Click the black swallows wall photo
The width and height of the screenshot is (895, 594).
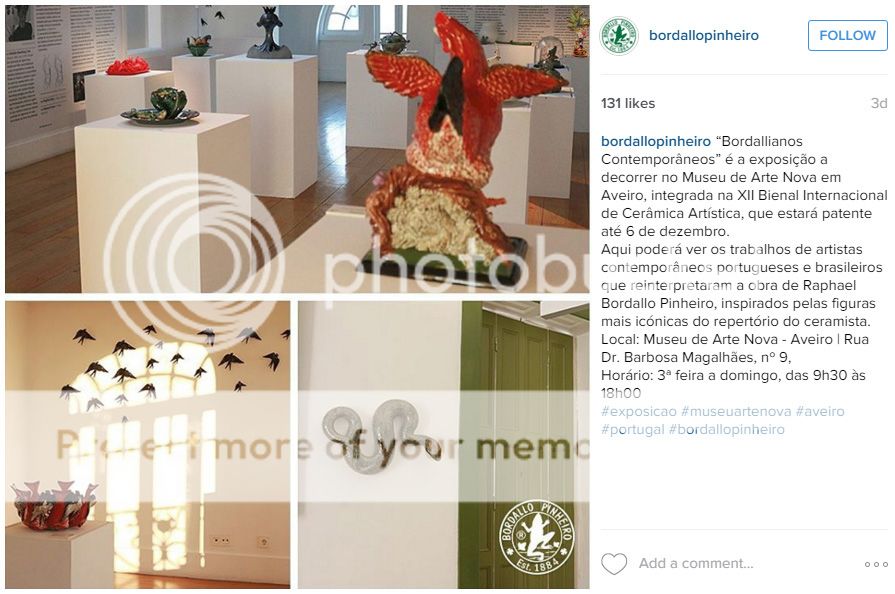click(148, 445)
